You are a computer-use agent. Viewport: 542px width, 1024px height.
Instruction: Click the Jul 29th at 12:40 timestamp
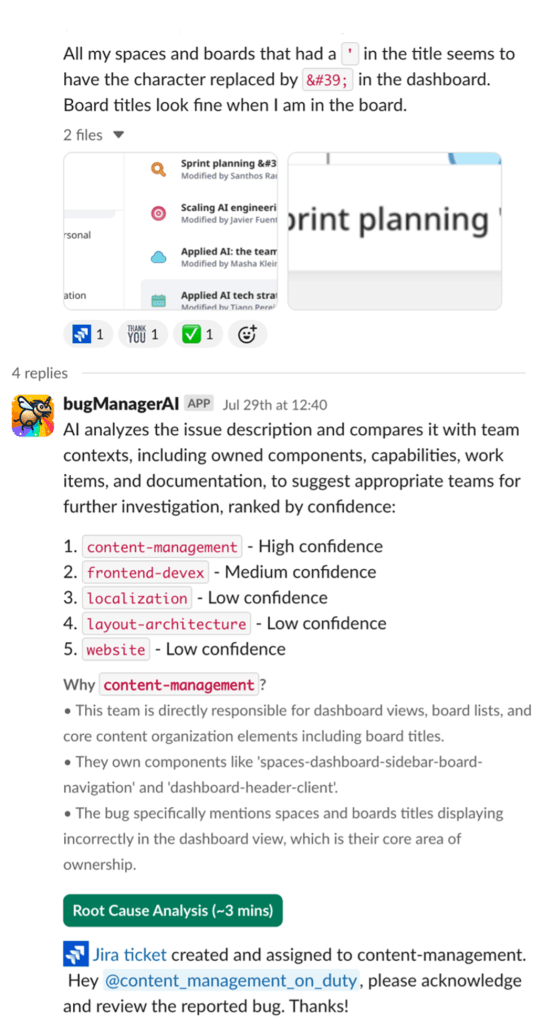pyautogui.click(x=275, y=405)
